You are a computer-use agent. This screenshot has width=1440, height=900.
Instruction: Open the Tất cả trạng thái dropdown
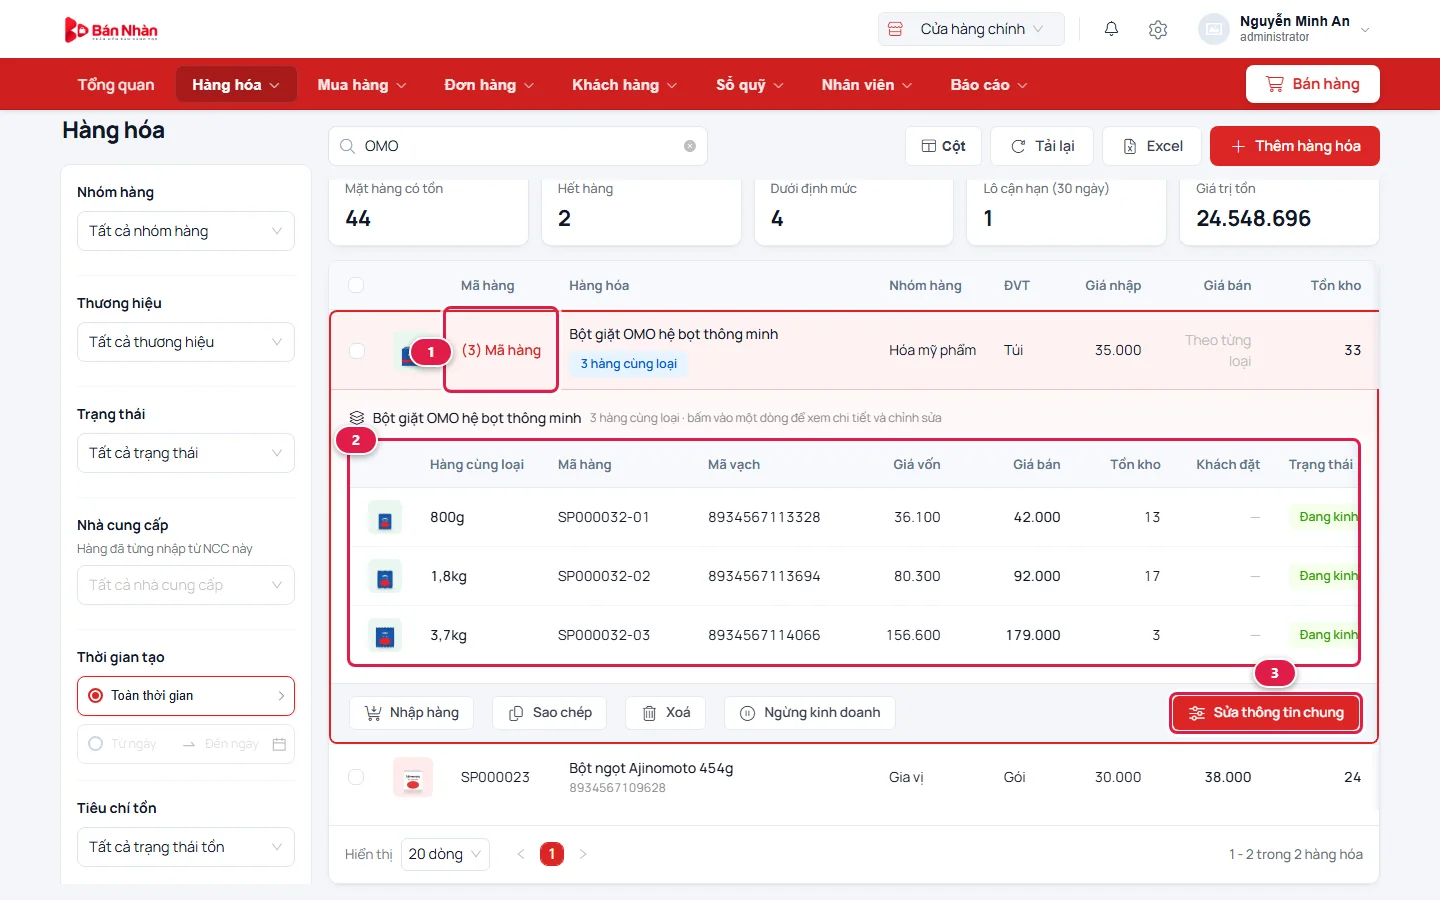tap(186, 453)
